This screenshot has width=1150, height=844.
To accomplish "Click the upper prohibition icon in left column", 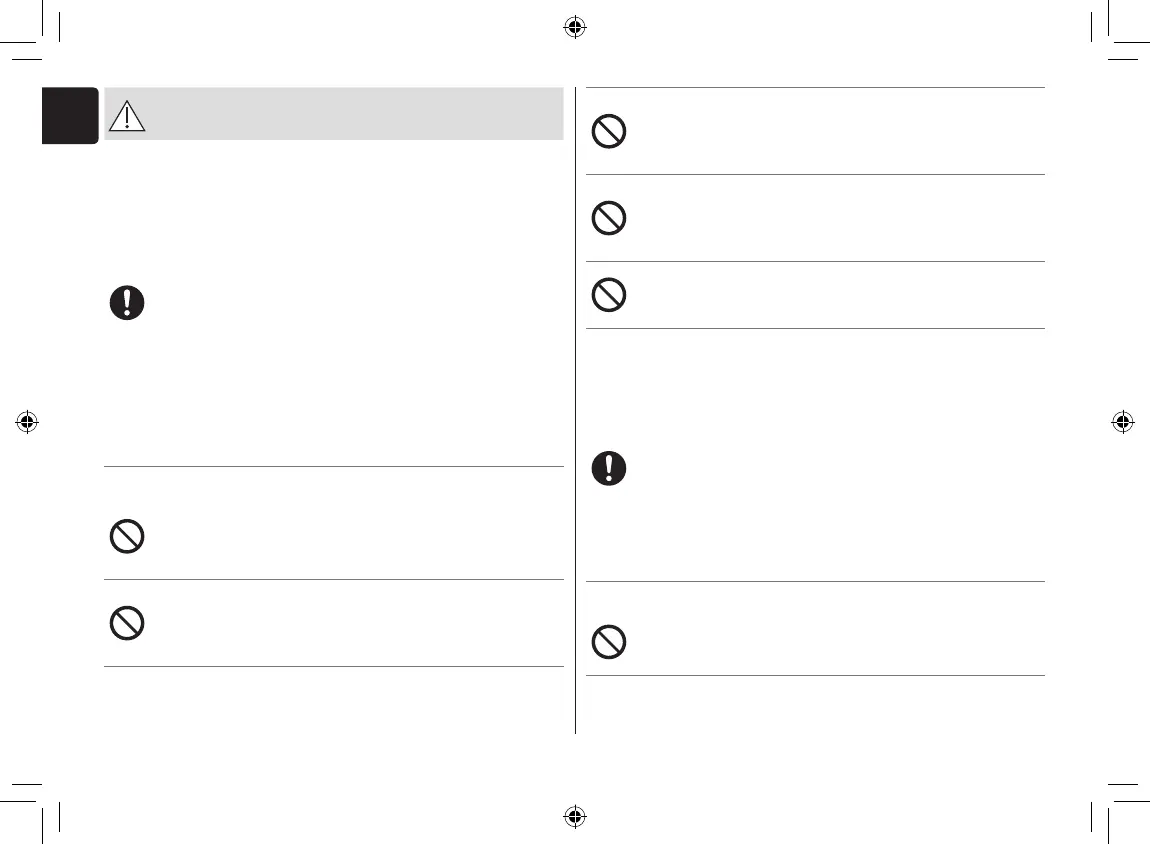I will pos(127,537).
